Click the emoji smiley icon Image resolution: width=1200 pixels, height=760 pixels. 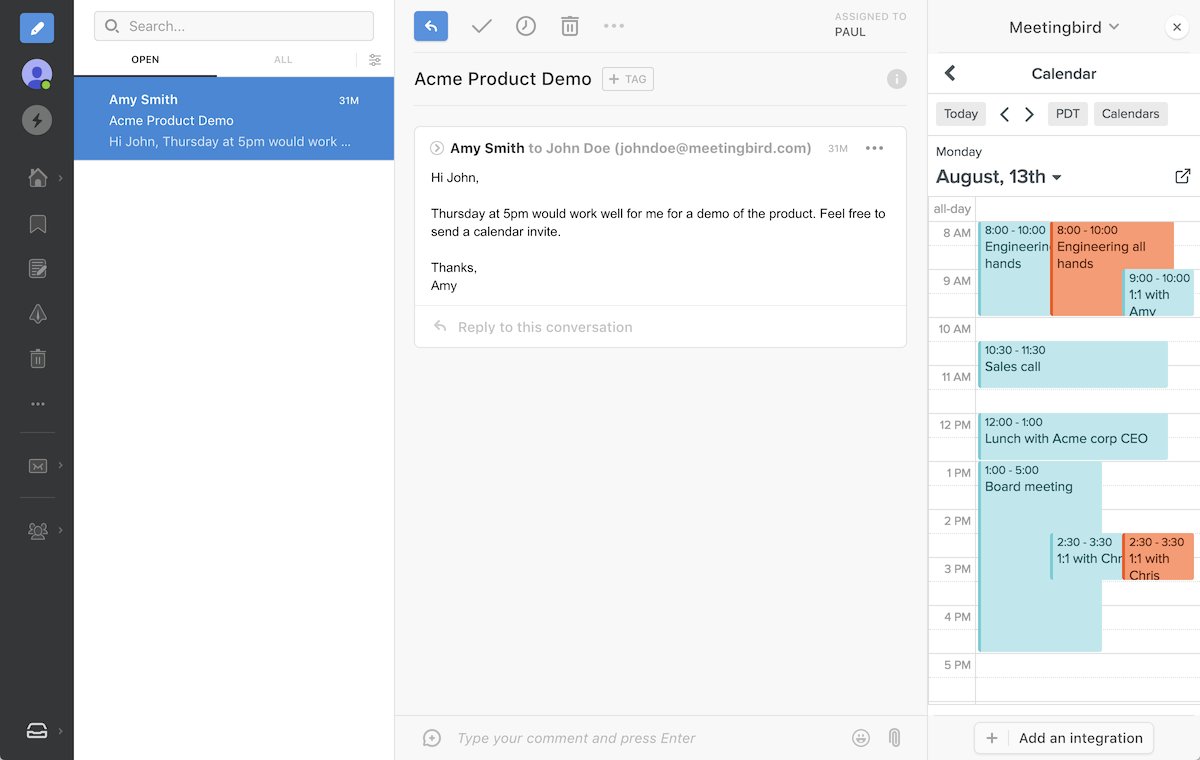tap(861, 738)
